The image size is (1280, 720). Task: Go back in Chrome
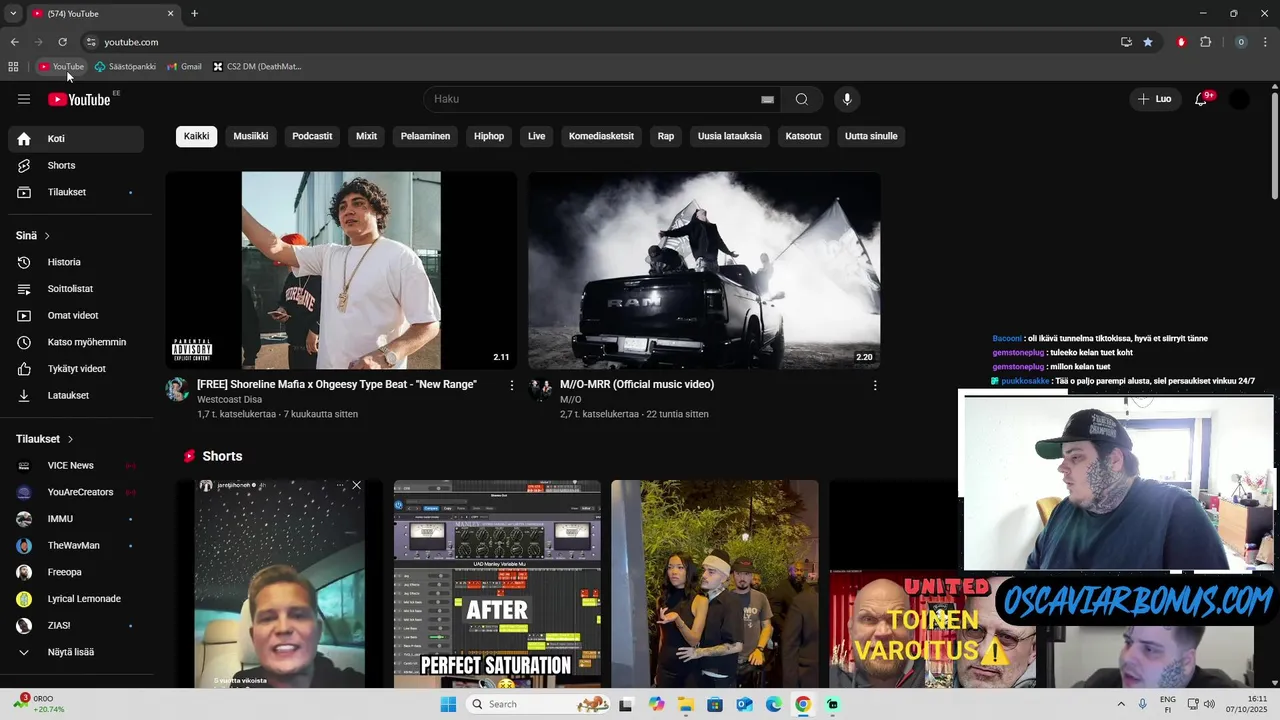(x=14, y=42)
